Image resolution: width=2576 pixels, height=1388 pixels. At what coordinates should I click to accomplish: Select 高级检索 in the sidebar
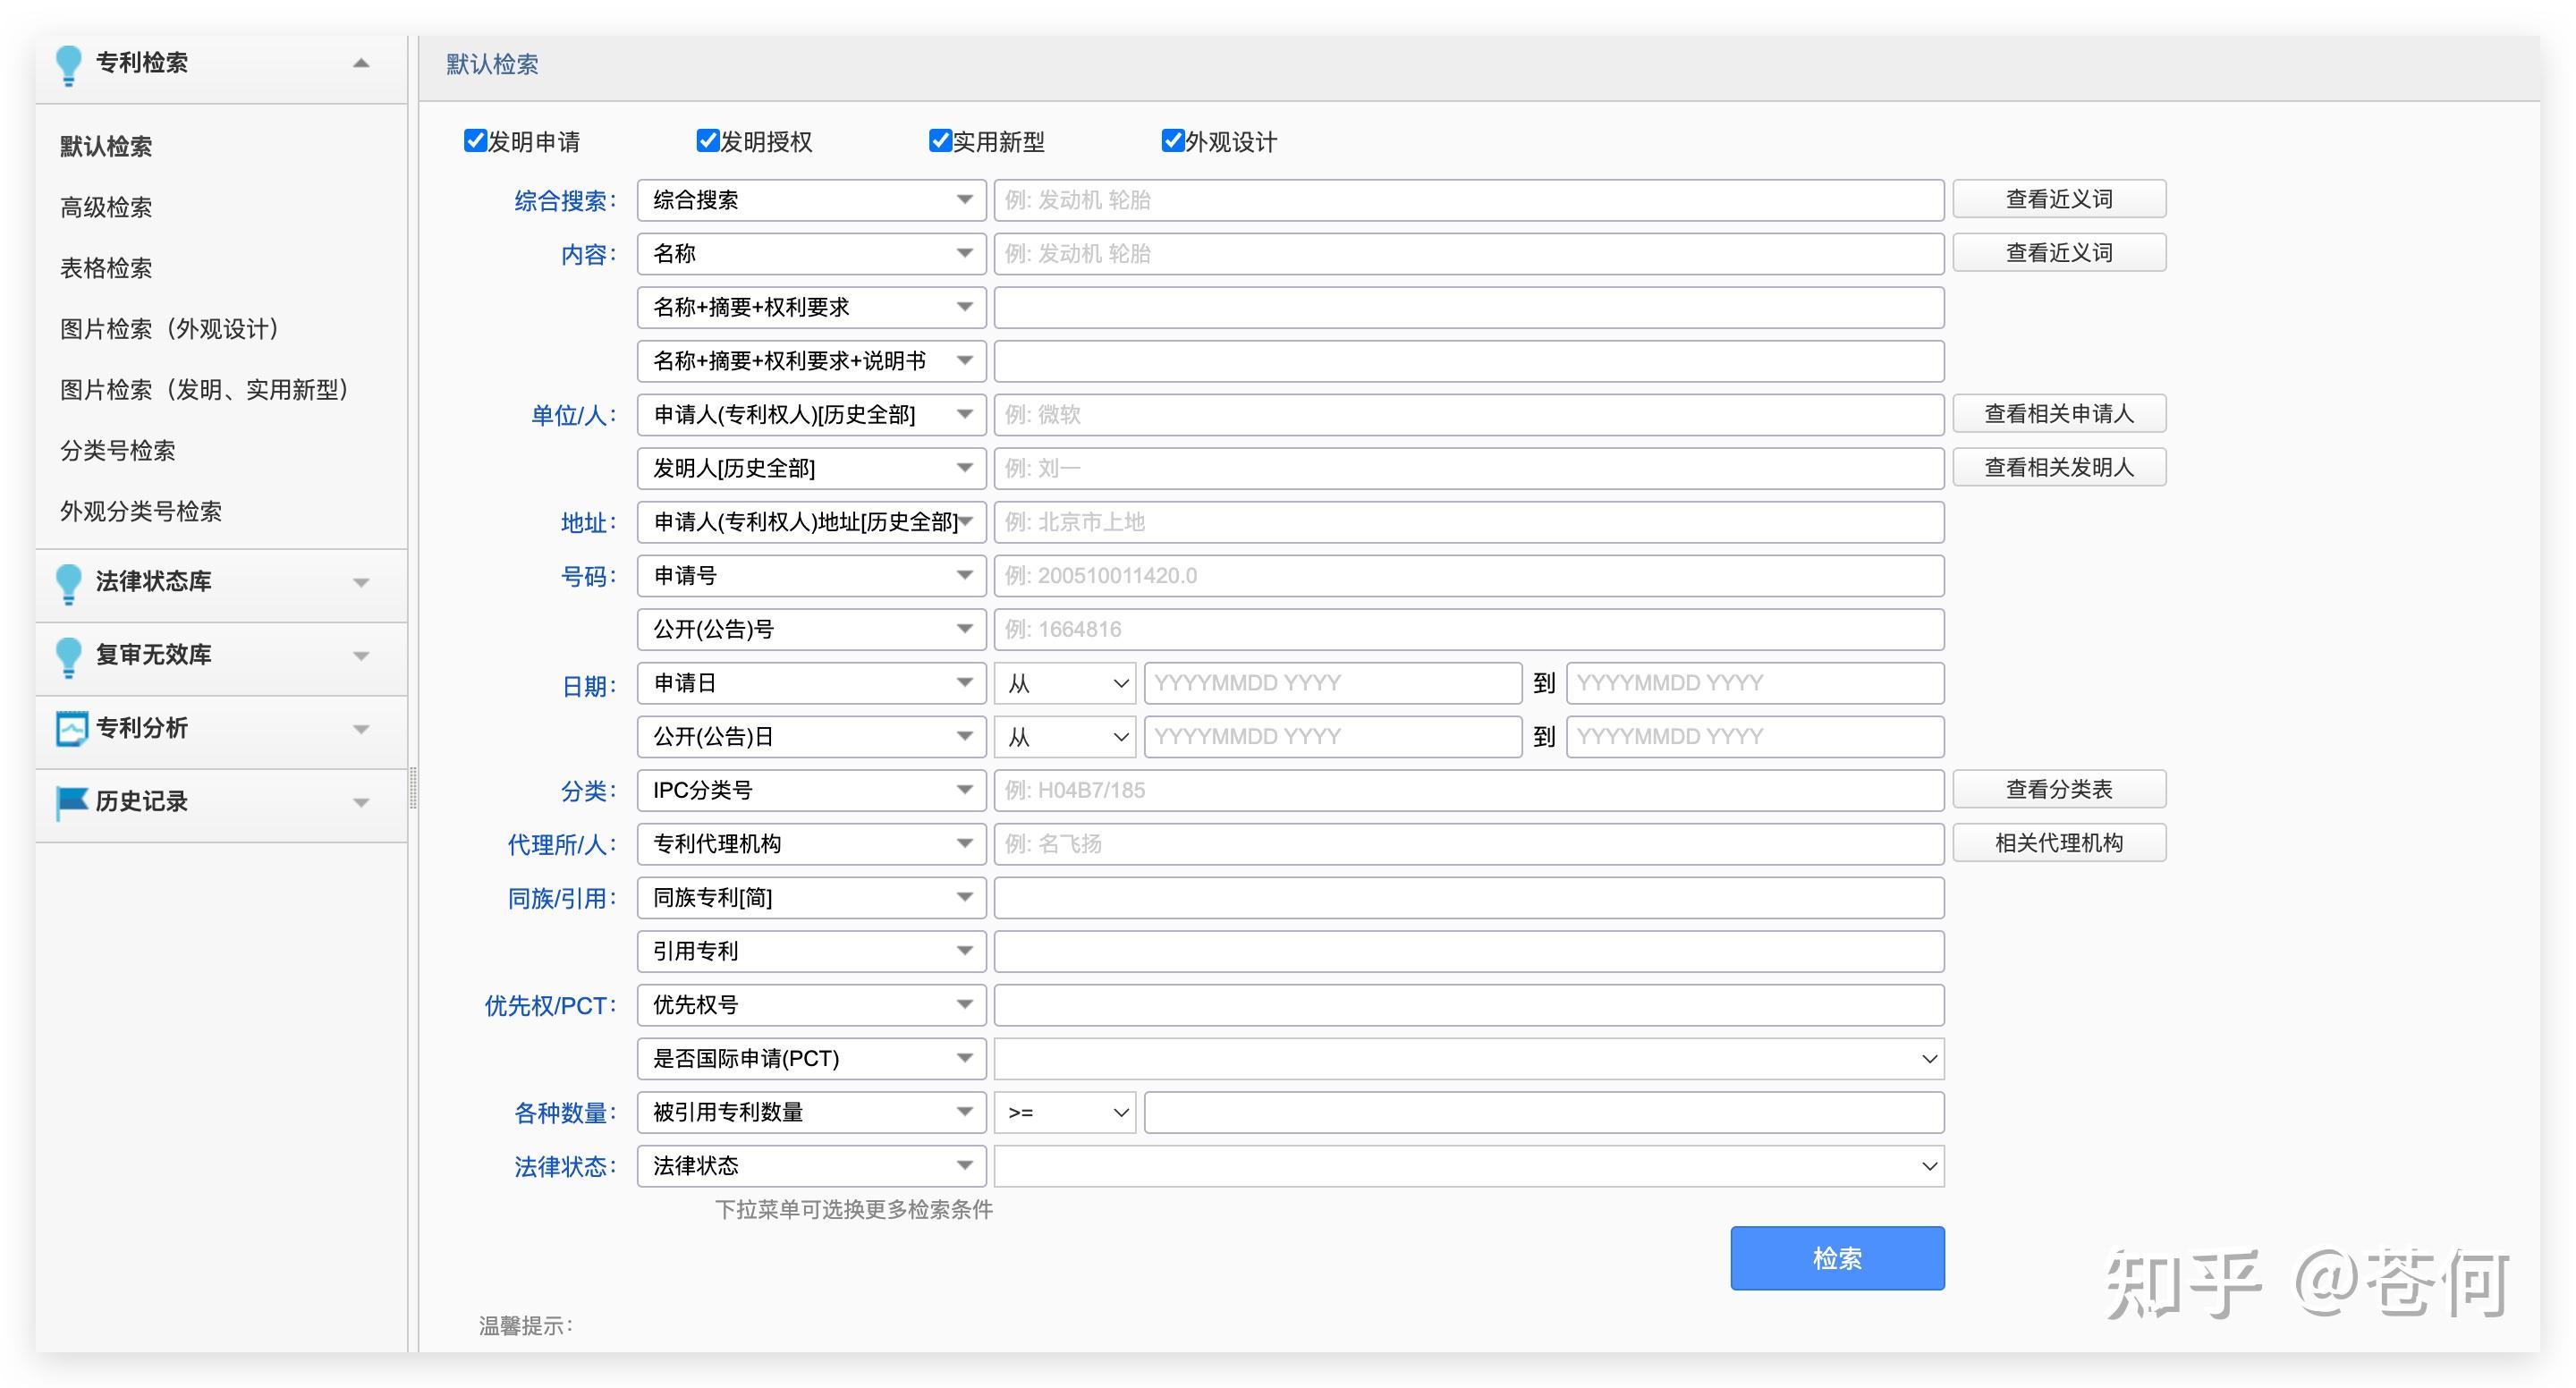pyautogui.click(x=107, y=207)
